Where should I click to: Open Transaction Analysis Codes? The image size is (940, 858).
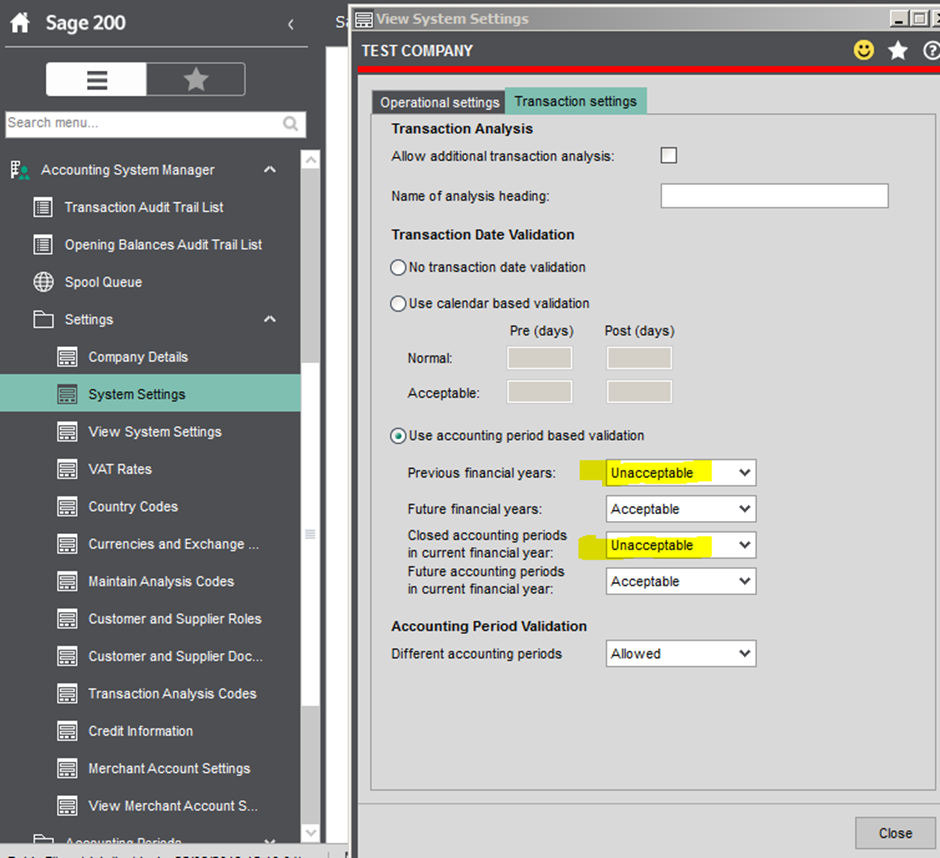[x=173, y=694]
